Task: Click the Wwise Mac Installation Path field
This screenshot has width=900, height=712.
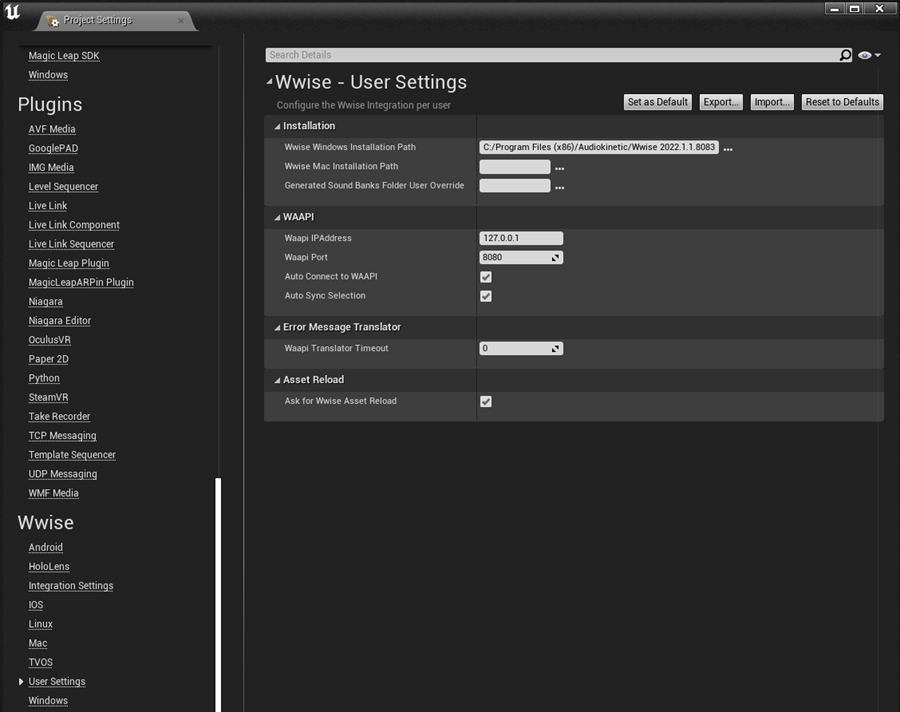Action: (515, 167)
